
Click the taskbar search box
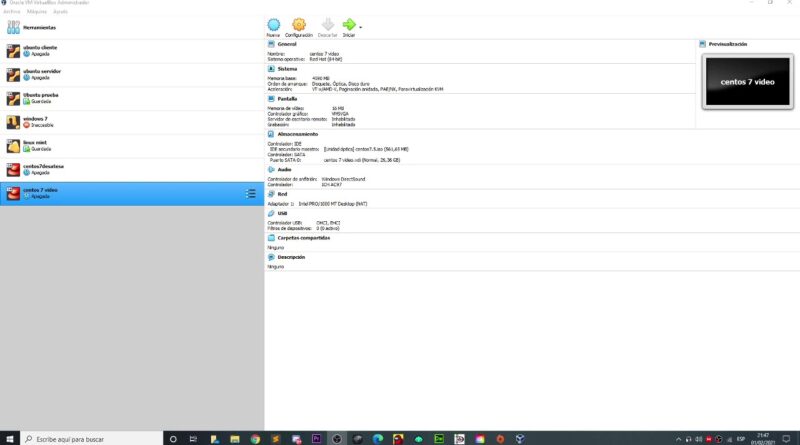coord(92,439)
